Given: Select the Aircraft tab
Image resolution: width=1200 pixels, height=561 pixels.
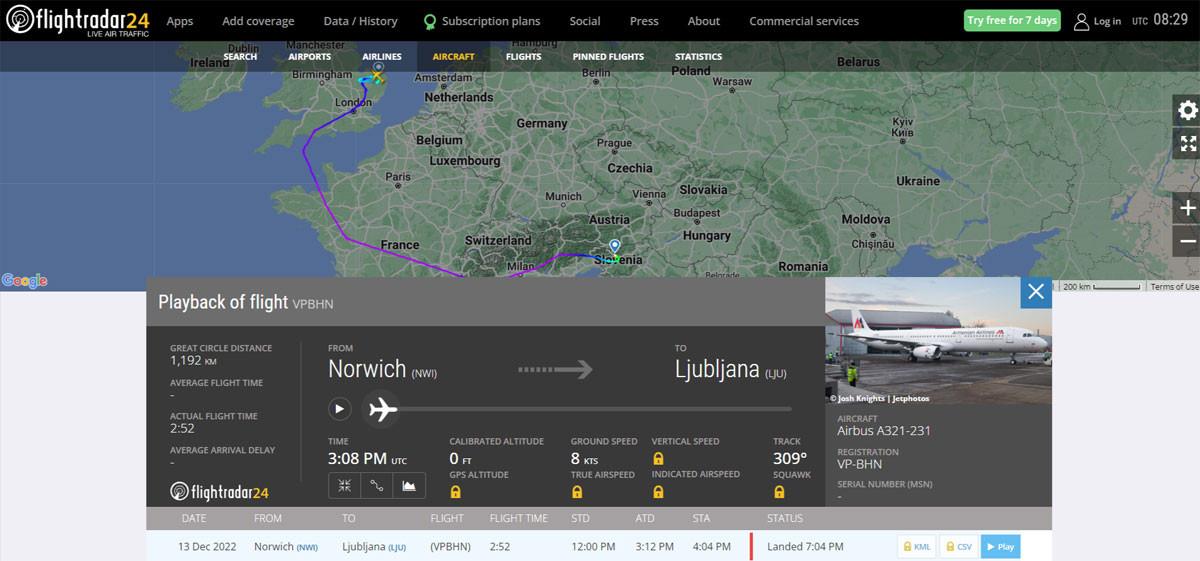Looking at the screenshot, I should [x=453, y=57].
